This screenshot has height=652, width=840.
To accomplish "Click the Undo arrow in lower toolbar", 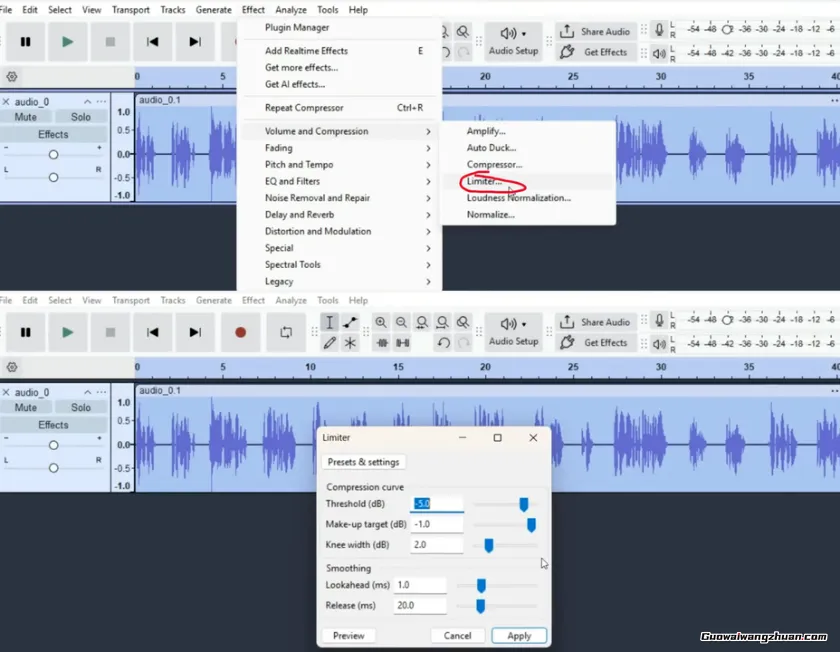I will tap(443, 342).
